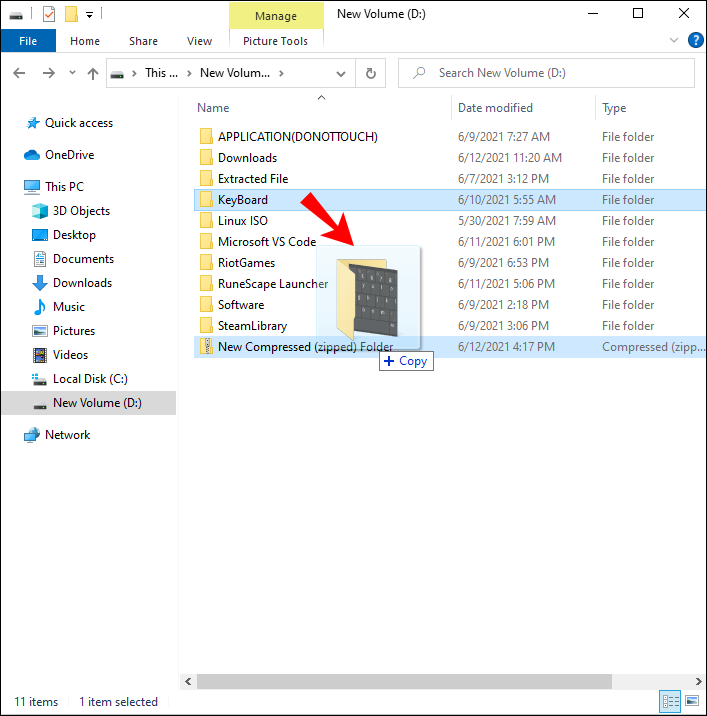Open the View ribbon tab
Viewport: 707px width, 716px height.
pyautogui.click(x=199, y=41)
